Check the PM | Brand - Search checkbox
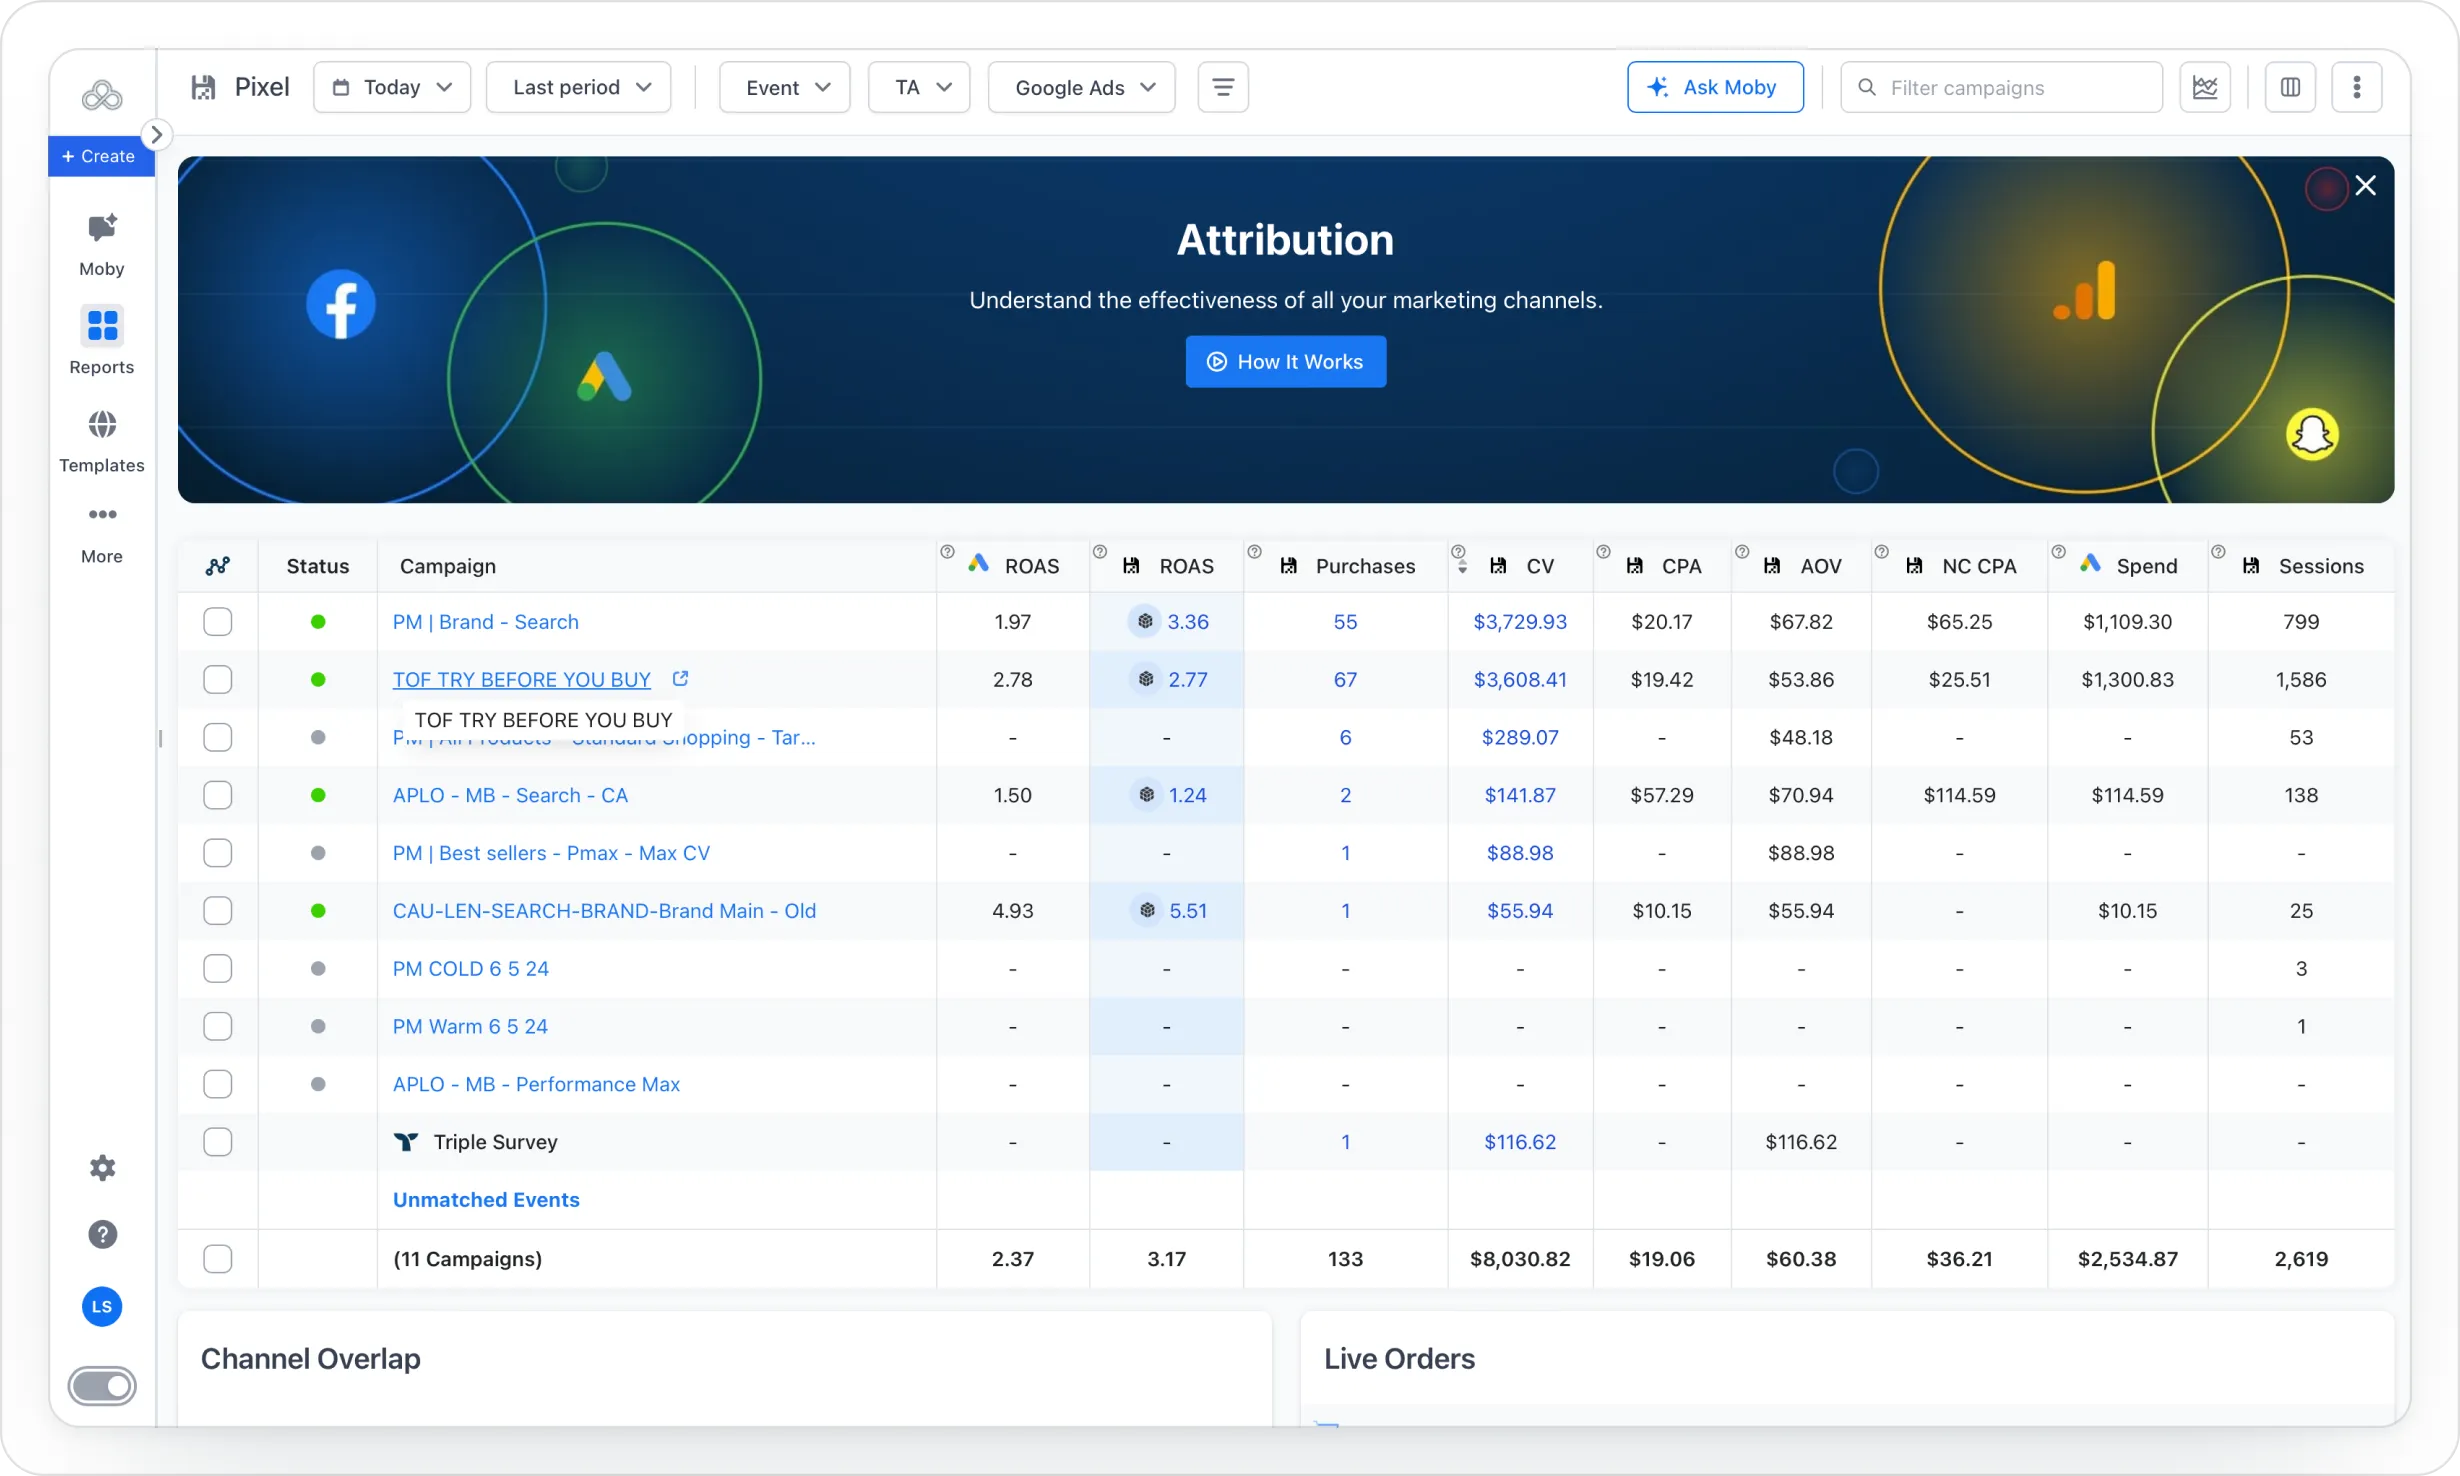 (217, 622)
